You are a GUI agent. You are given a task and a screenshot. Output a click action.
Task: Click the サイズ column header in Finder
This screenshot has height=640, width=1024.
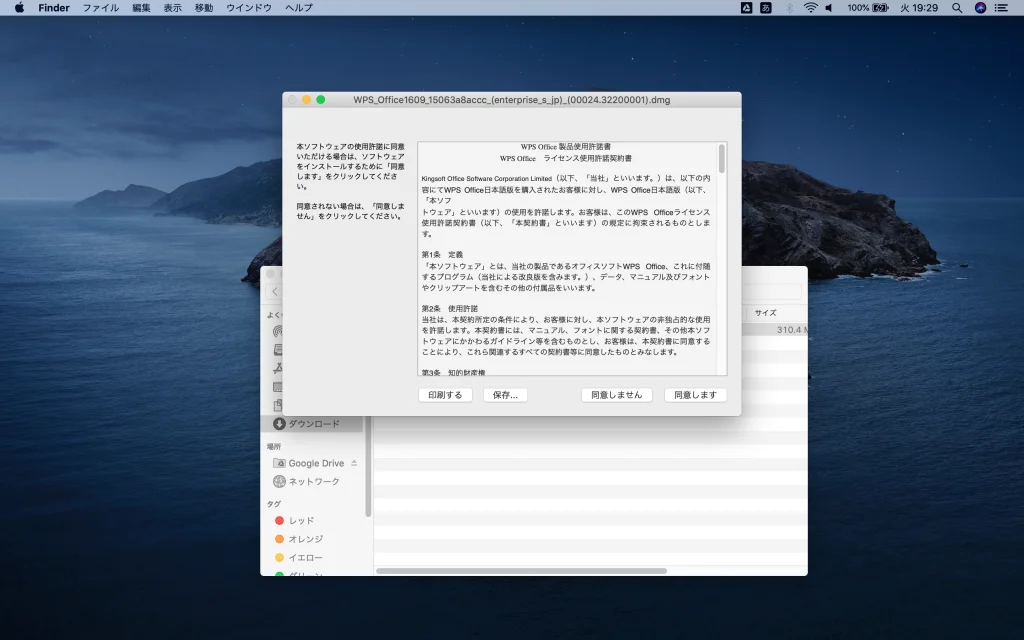(765, 313)
